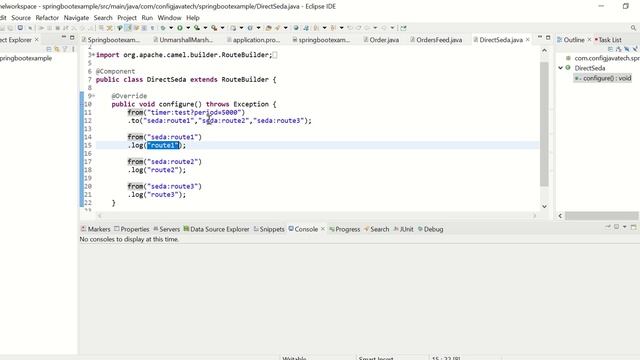Viewport: 640px width, 360px height.
Task: Expand the folded import block at line 3
Action: (x=93, y=55)
